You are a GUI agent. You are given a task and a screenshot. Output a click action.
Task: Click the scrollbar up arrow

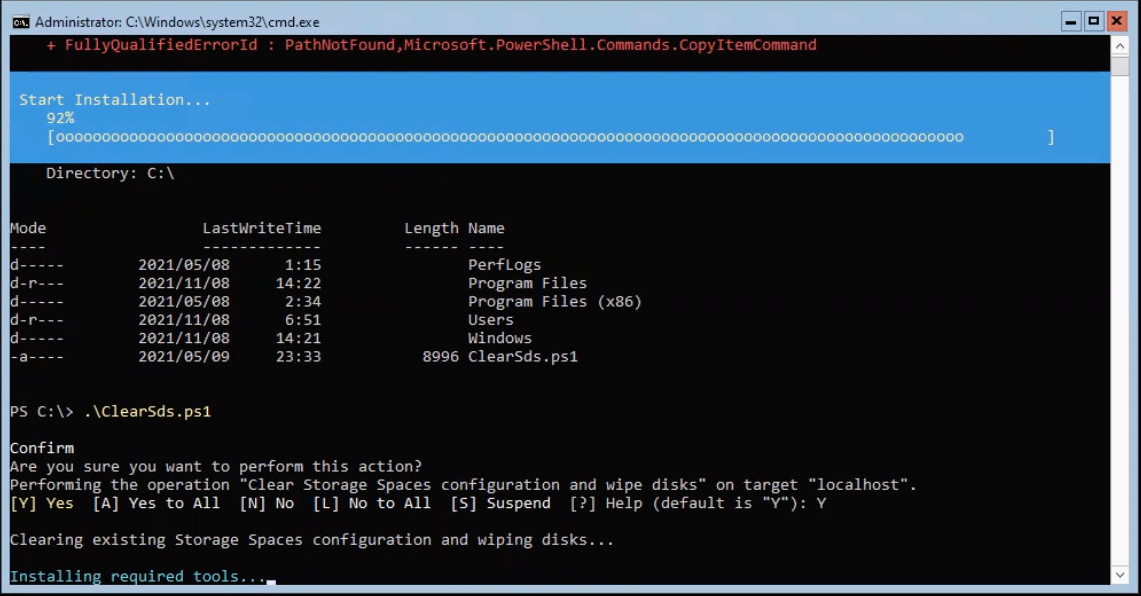click(1120, 46)
